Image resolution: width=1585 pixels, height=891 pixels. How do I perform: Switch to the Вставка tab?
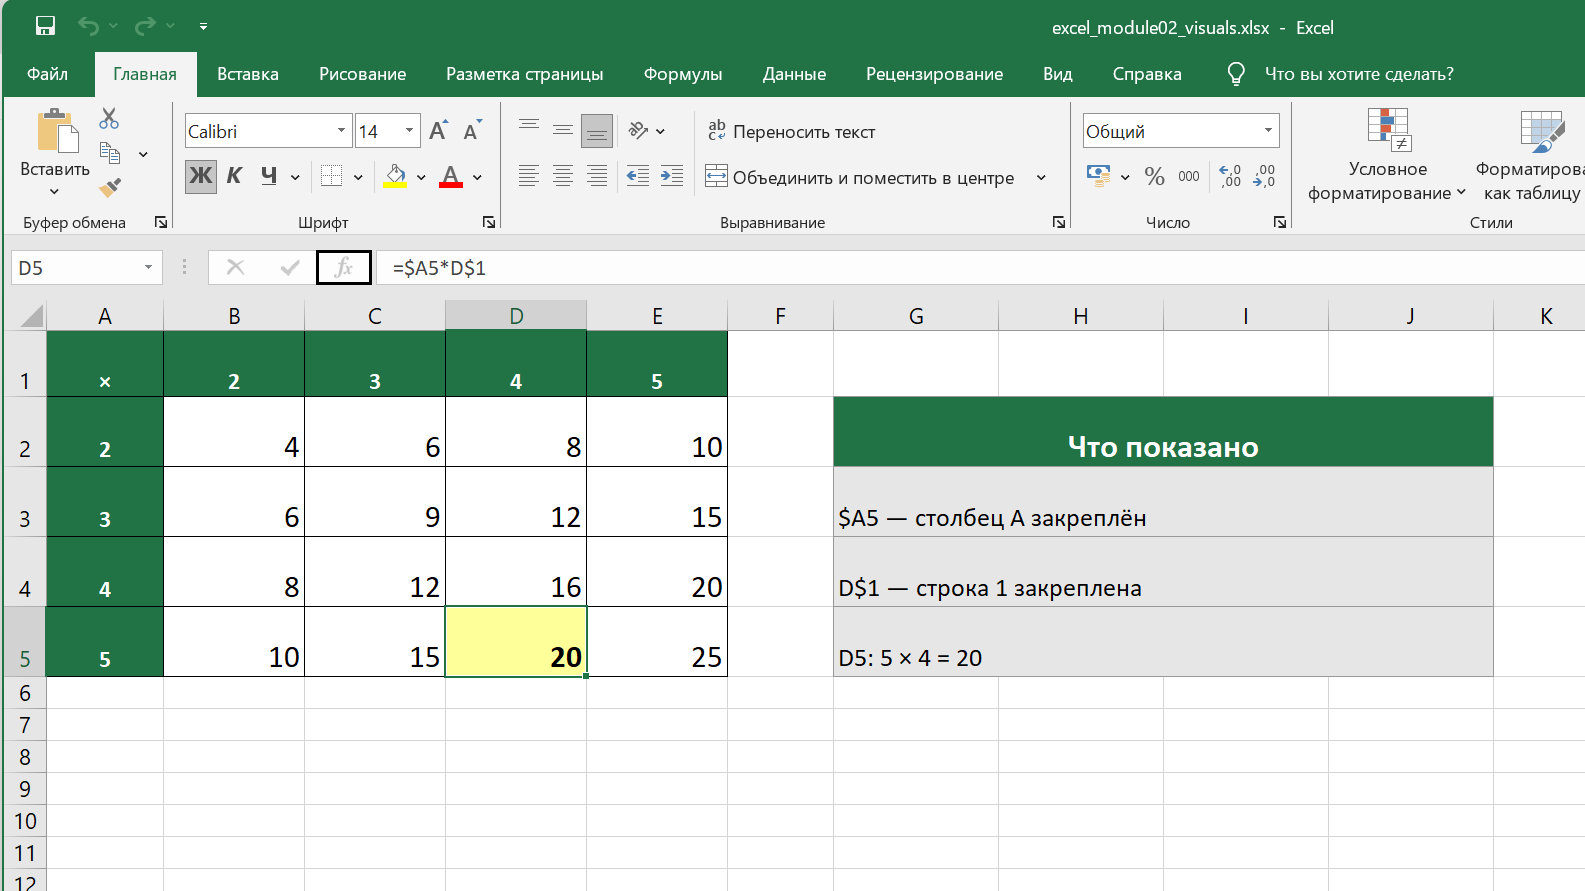coord(248,74)
